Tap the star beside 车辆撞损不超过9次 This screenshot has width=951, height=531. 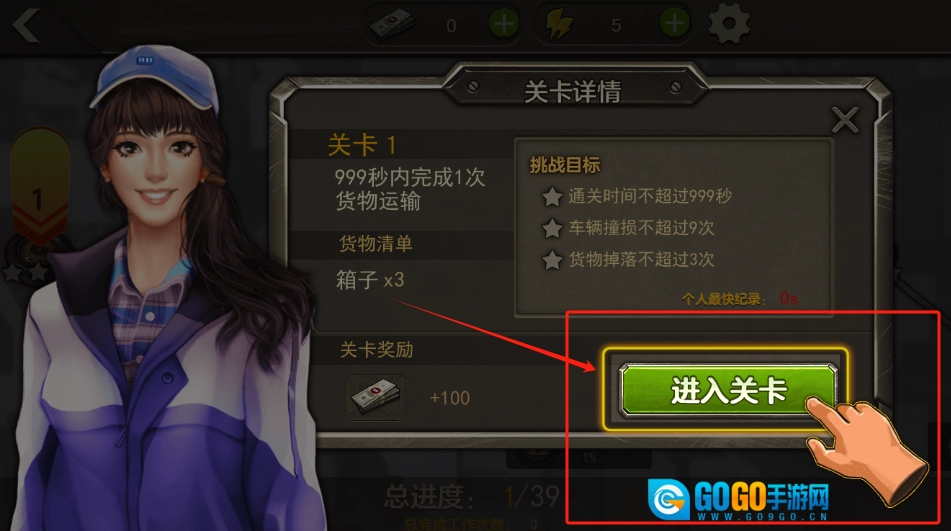point(552,228)
